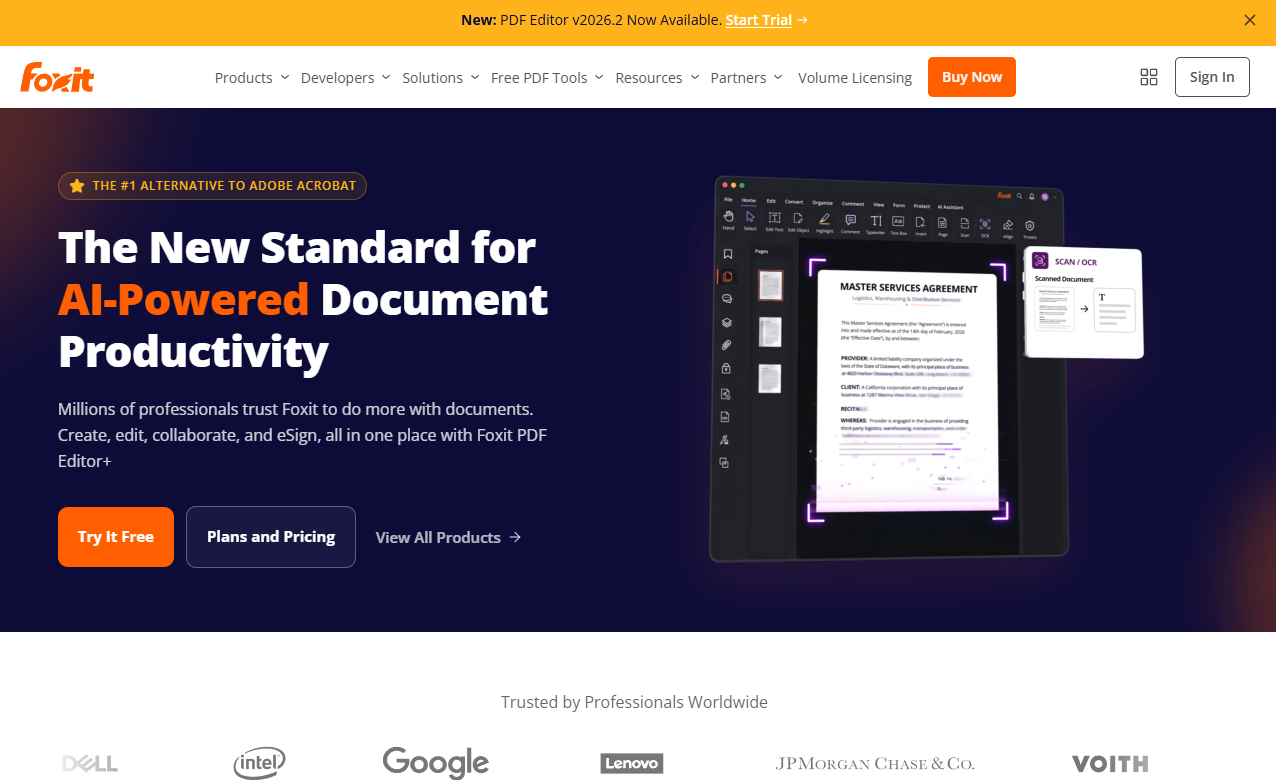Screen dimensions: 1276x780
Task: Open the apps grid icon beside Sign In
Action: [1149, 77]
